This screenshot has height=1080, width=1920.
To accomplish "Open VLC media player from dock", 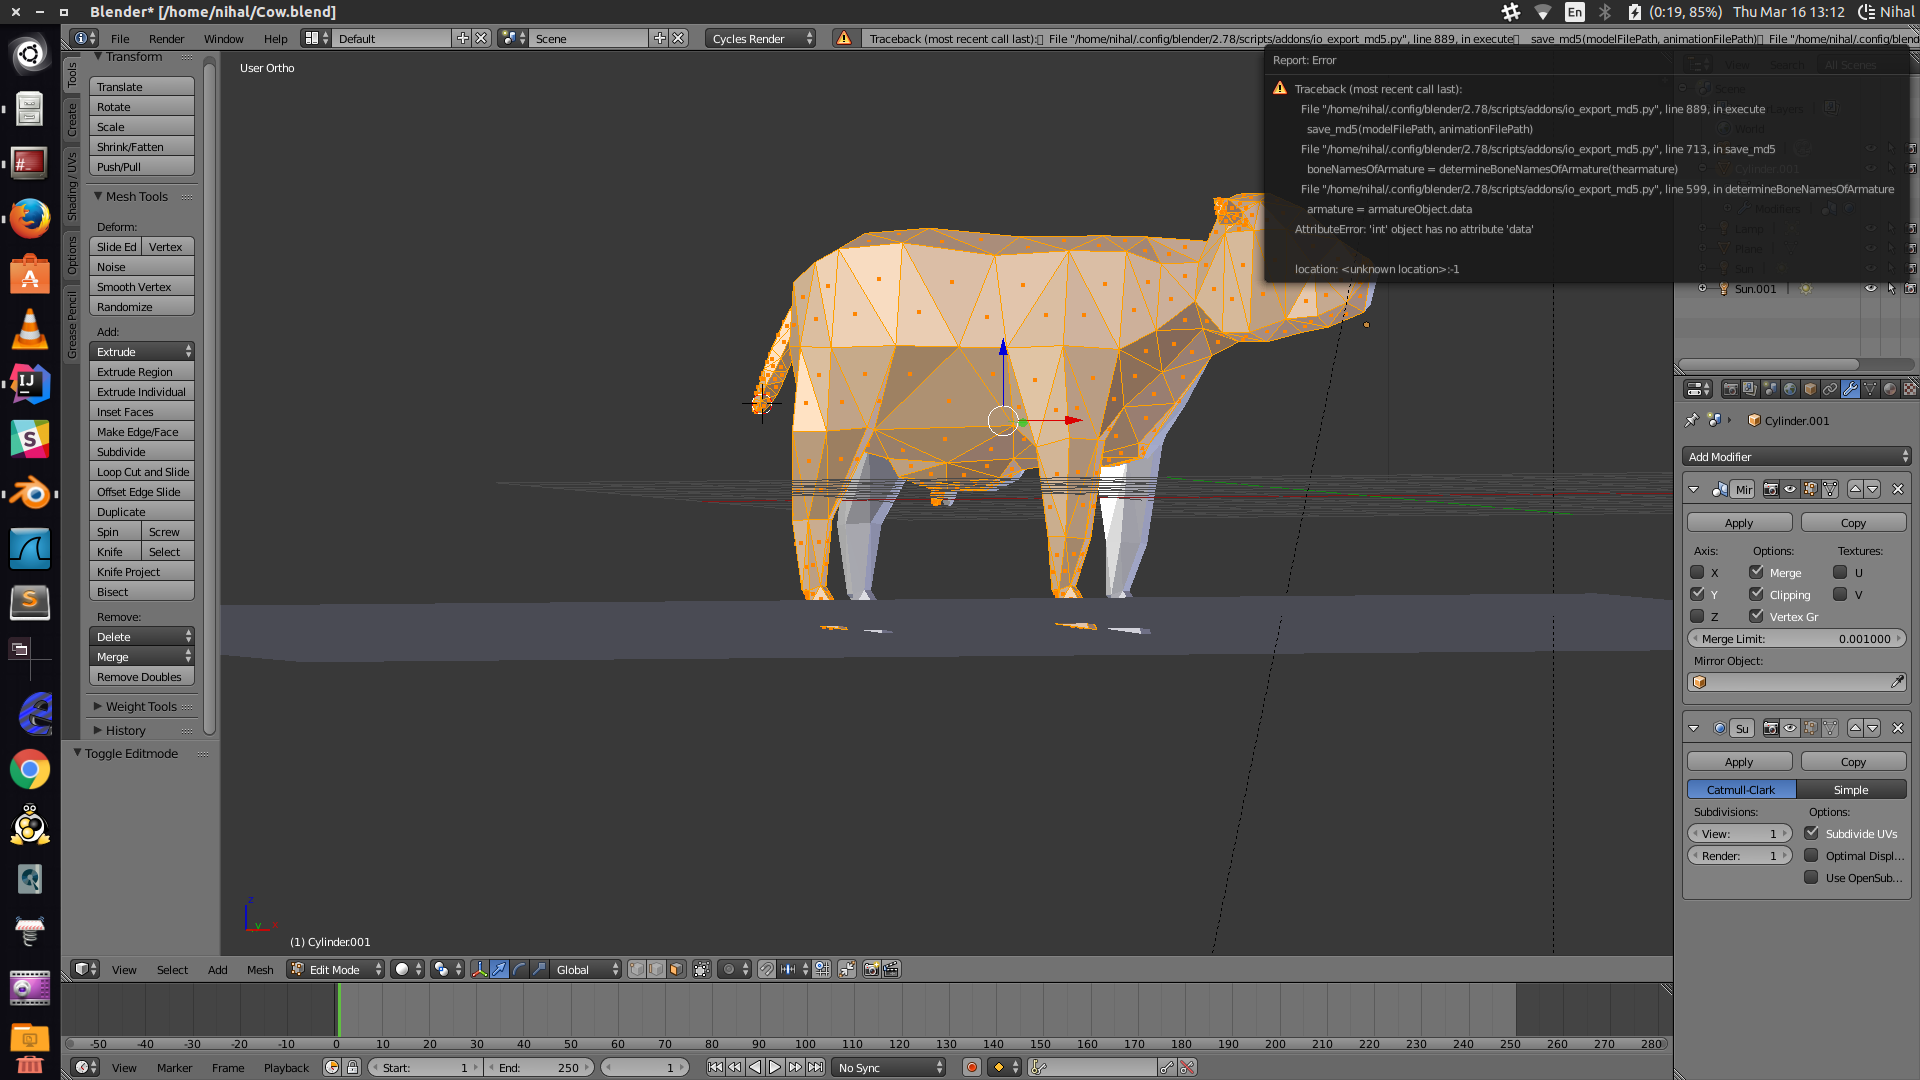I will 30,328.
